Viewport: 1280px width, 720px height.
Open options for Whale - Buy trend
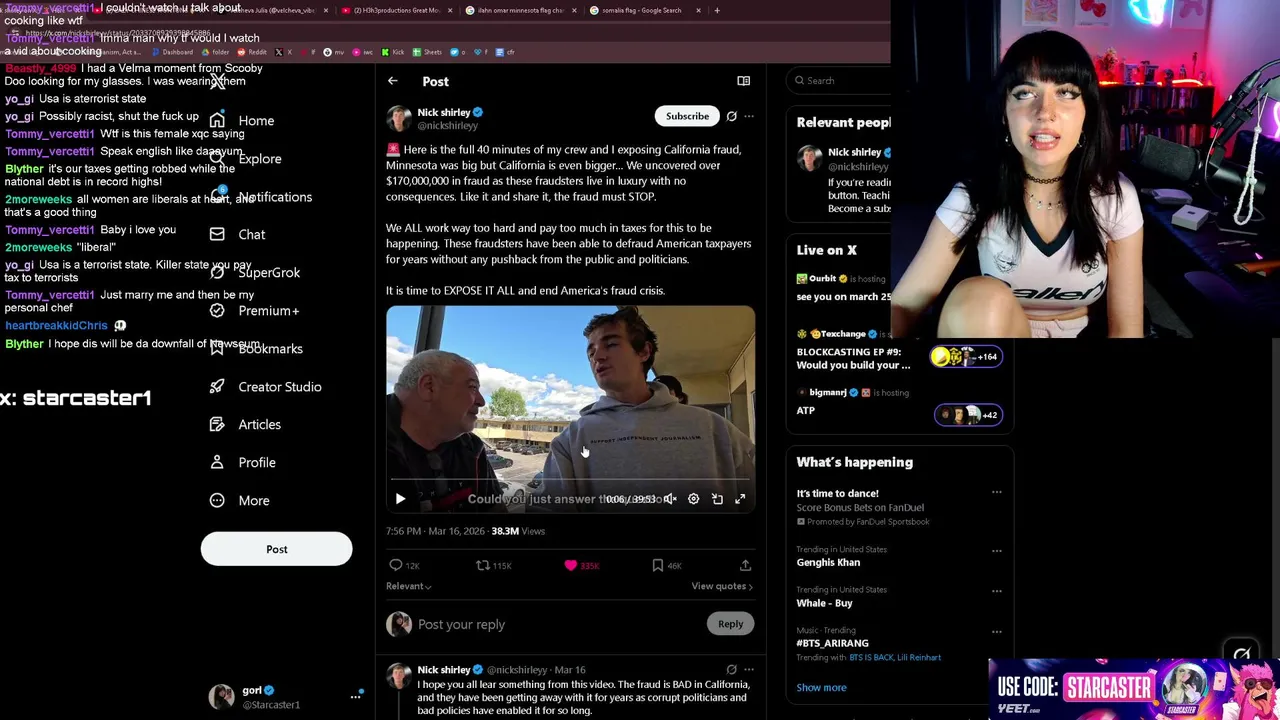[x=996, y=591]
